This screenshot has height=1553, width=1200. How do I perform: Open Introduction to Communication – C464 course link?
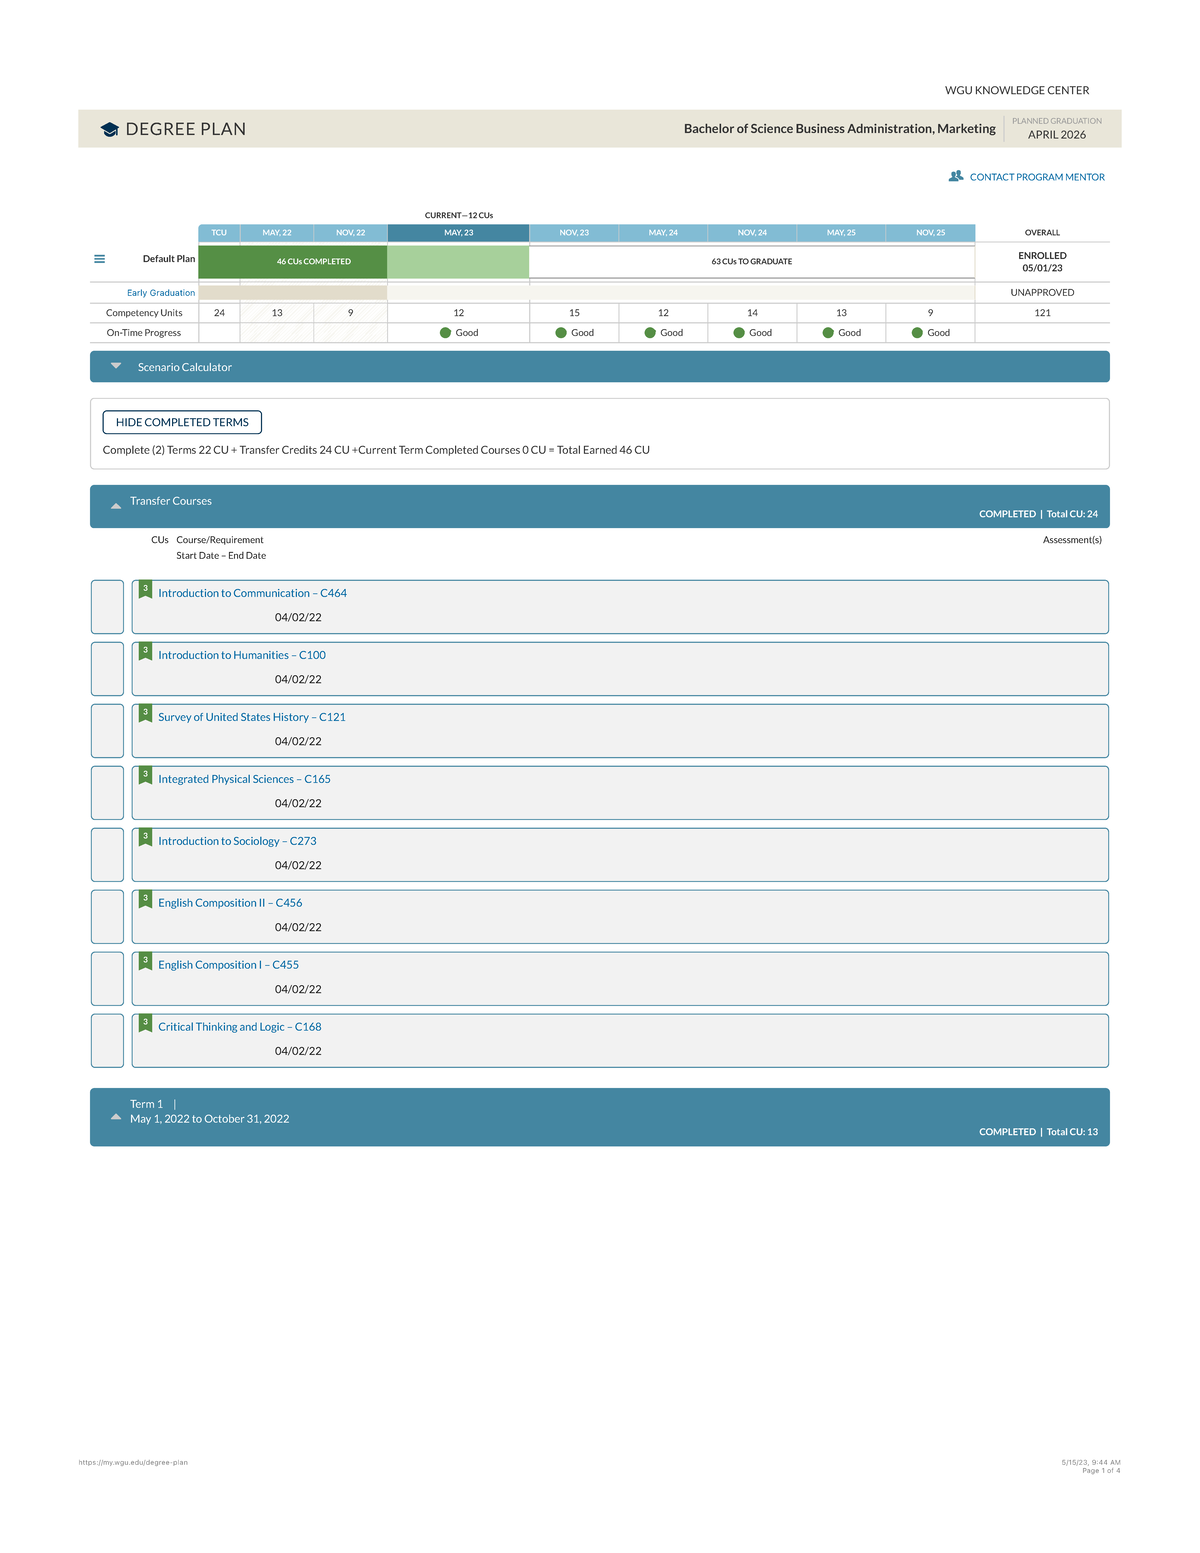click(252, 593)
